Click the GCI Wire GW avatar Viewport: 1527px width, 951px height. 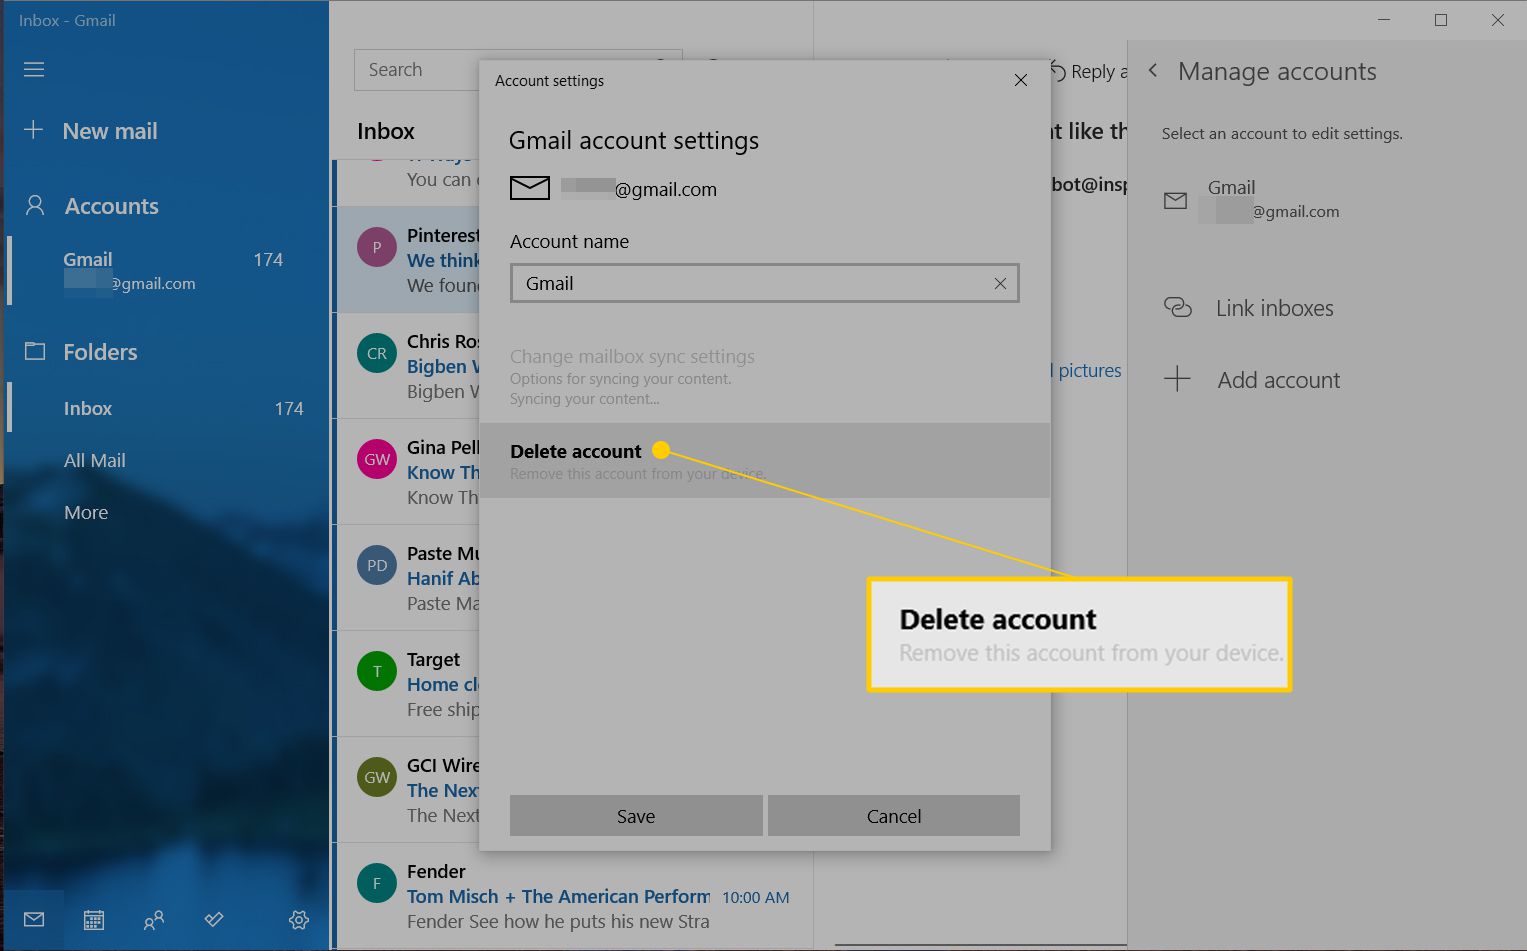click(x=377, y=777)
